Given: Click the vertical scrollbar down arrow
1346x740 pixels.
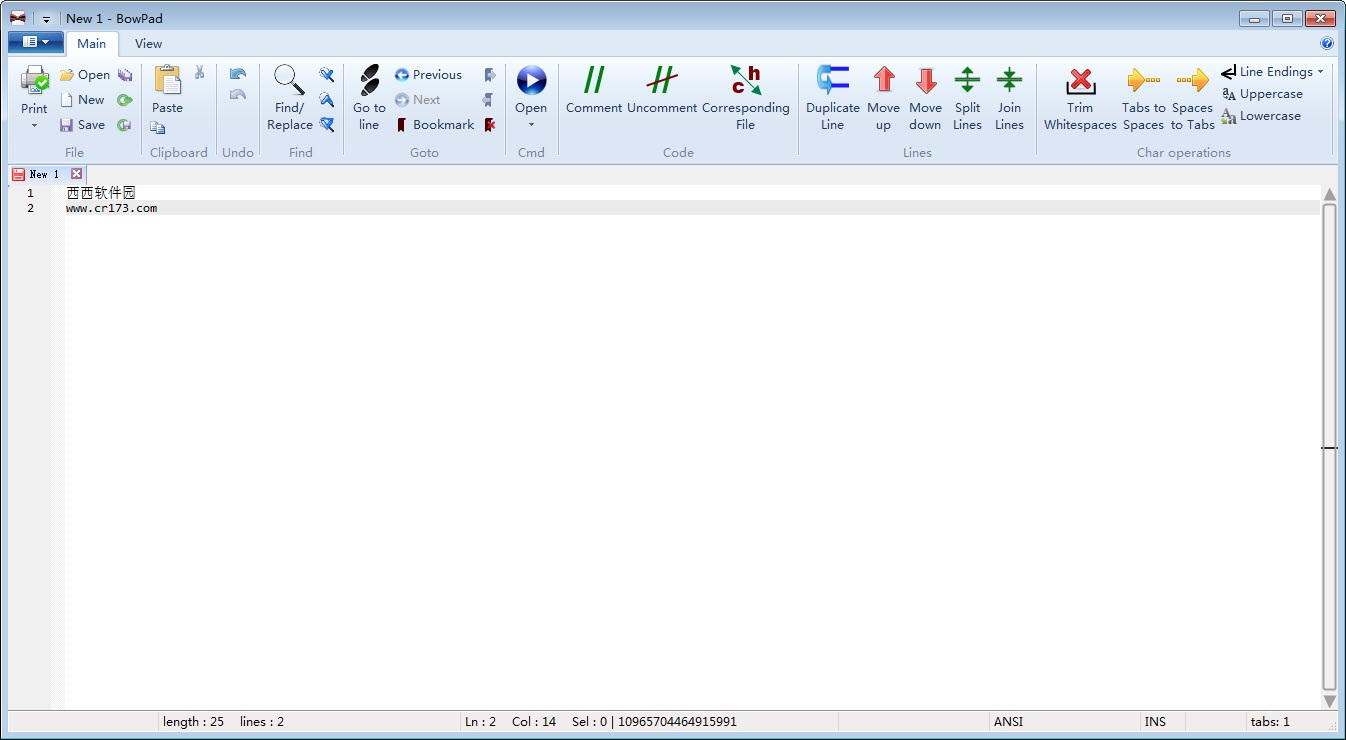Looking at the screenshot, I should (1329, 701).
